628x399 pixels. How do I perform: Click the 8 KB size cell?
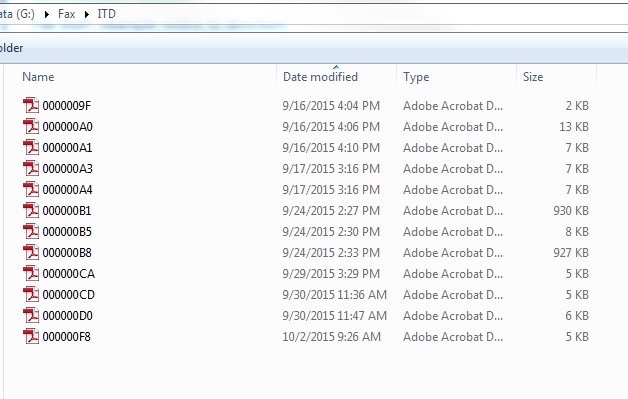pos(577,232)
